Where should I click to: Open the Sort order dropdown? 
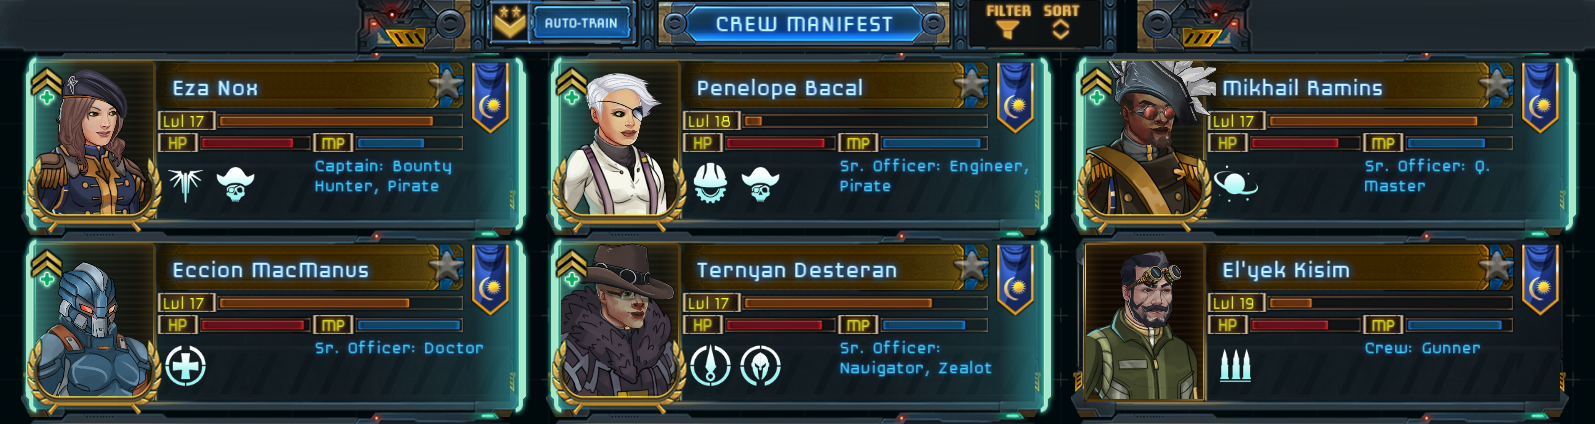pyautogui.click(x=1061, y=23)
